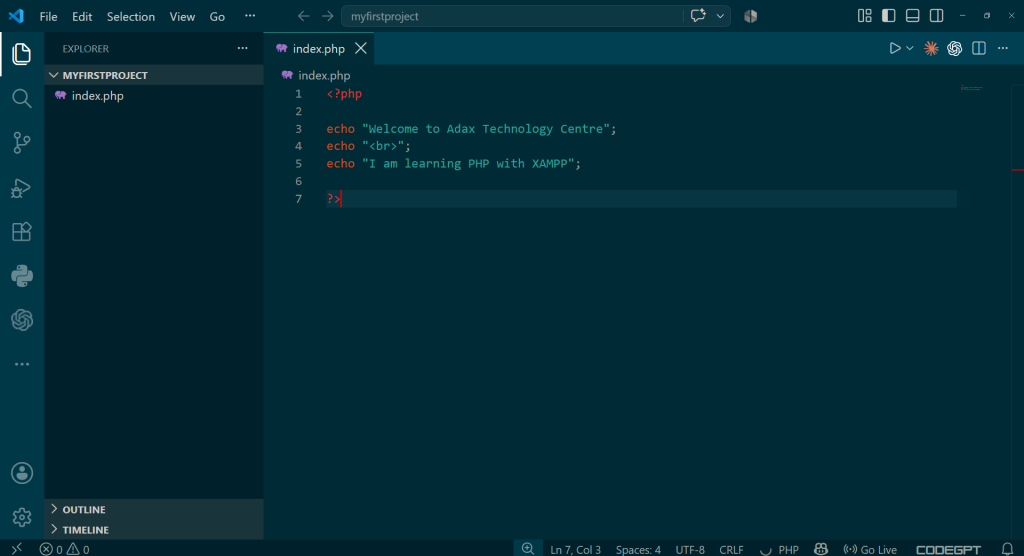Open the Explorer view in activity bar
The width and height of the screenshot is (1024, 556).
point(22,54)
